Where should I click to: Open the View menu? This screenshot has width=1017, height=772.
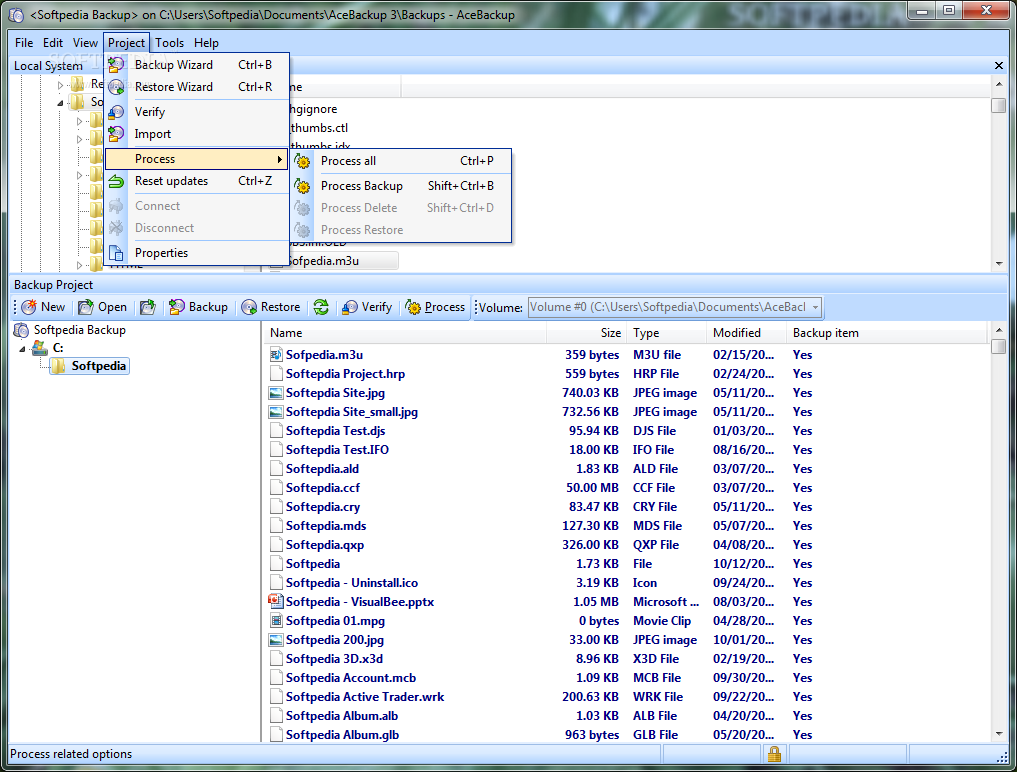point(85,43)
